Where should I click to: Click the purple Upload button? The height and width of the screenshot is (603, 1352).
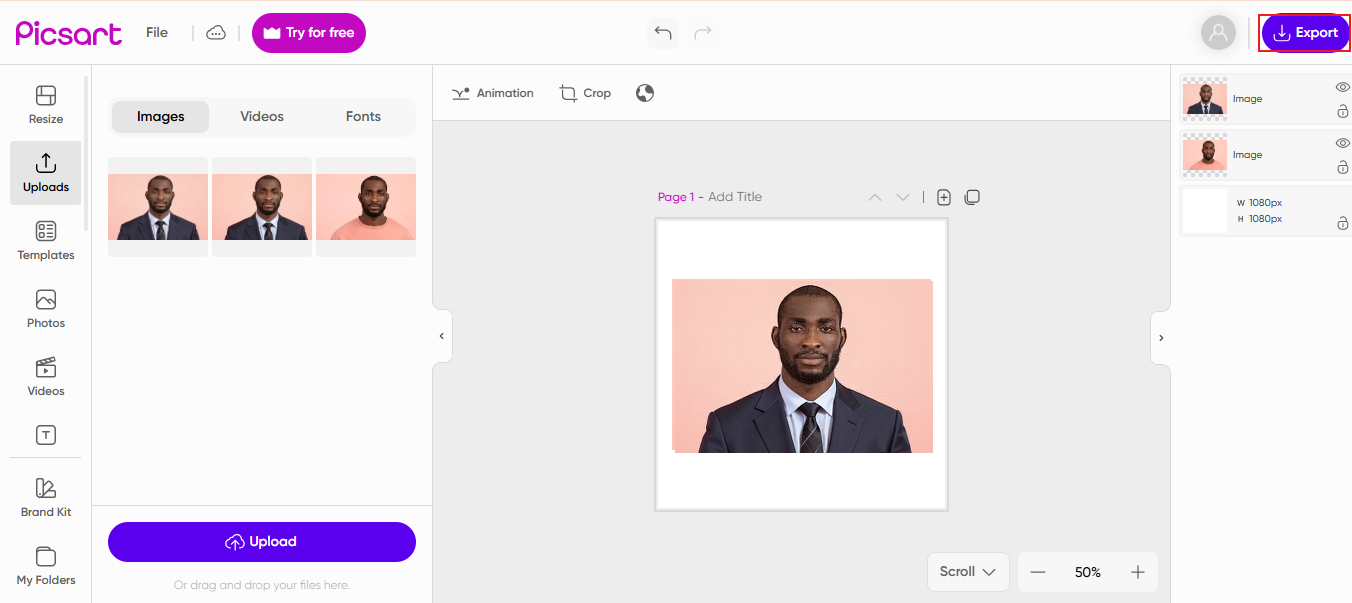(261, 542)
